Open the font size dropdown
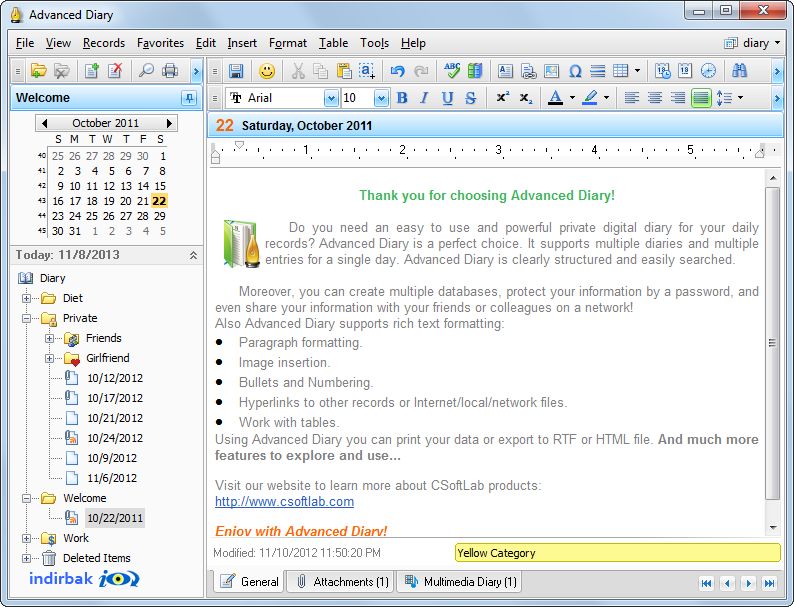The height and width of the screenshot is (607, 794). coord(381,98)
